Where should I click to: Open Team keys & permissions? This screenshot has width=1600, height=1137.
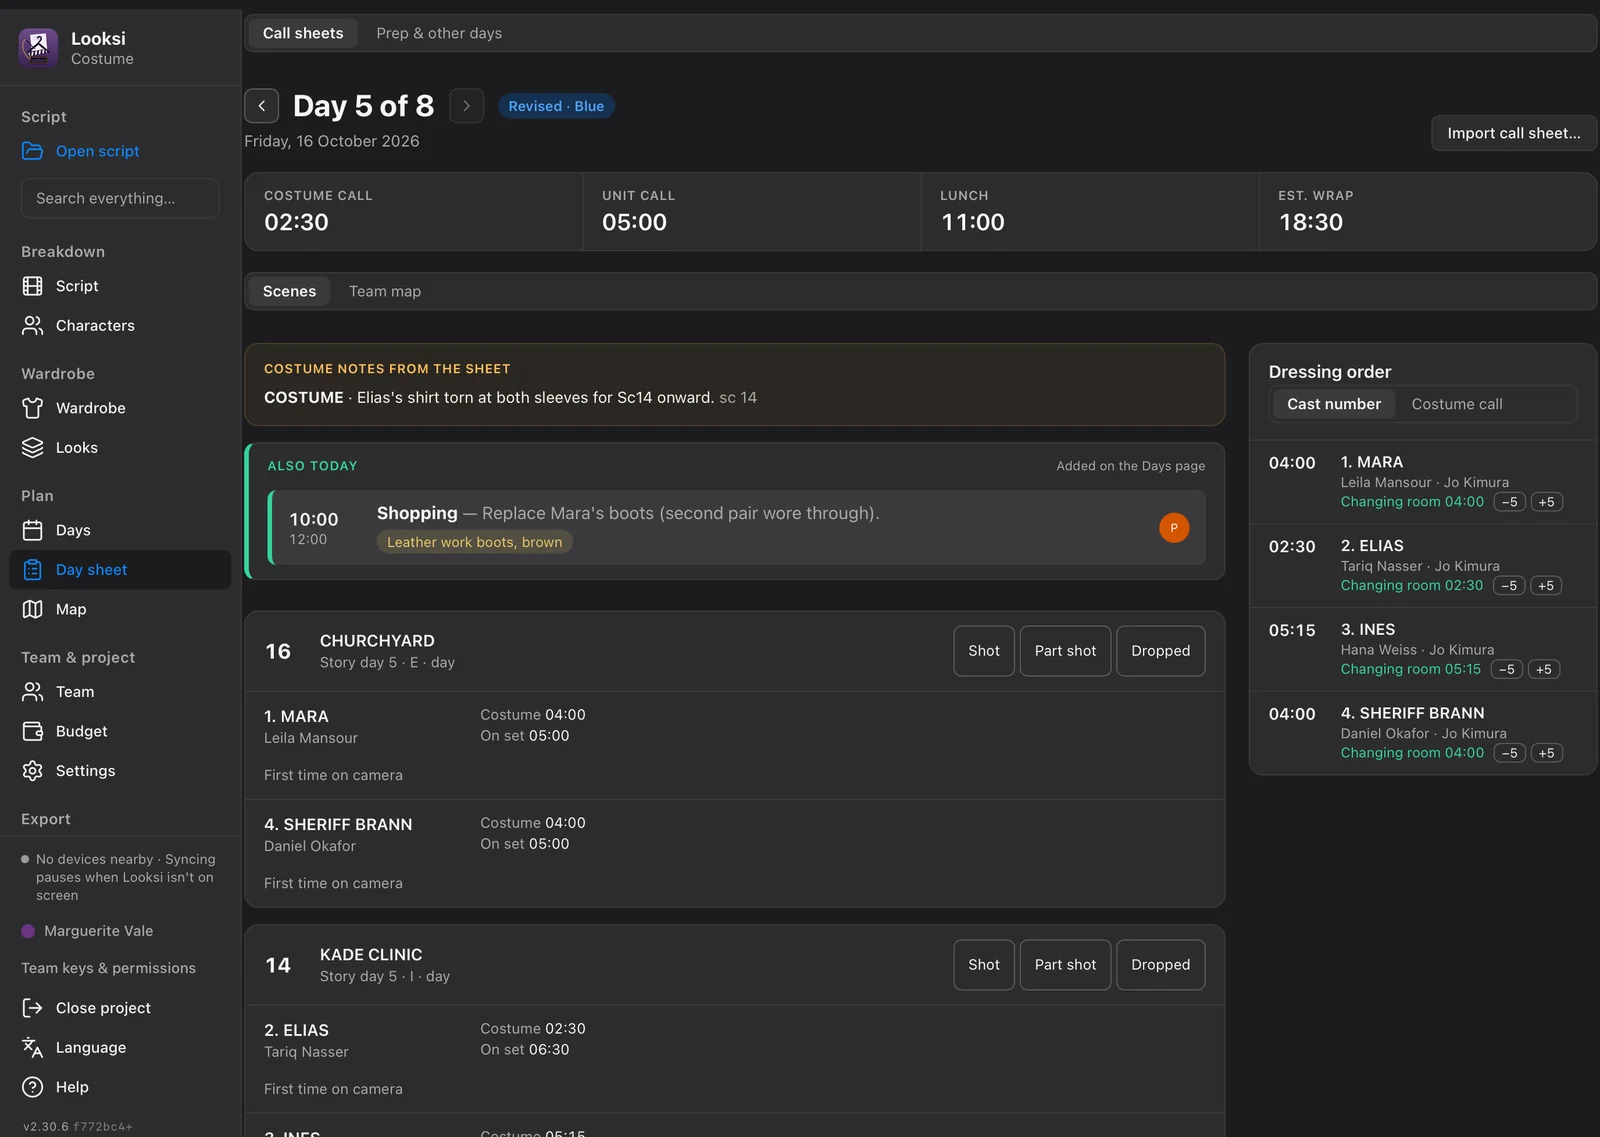point(108,968)
